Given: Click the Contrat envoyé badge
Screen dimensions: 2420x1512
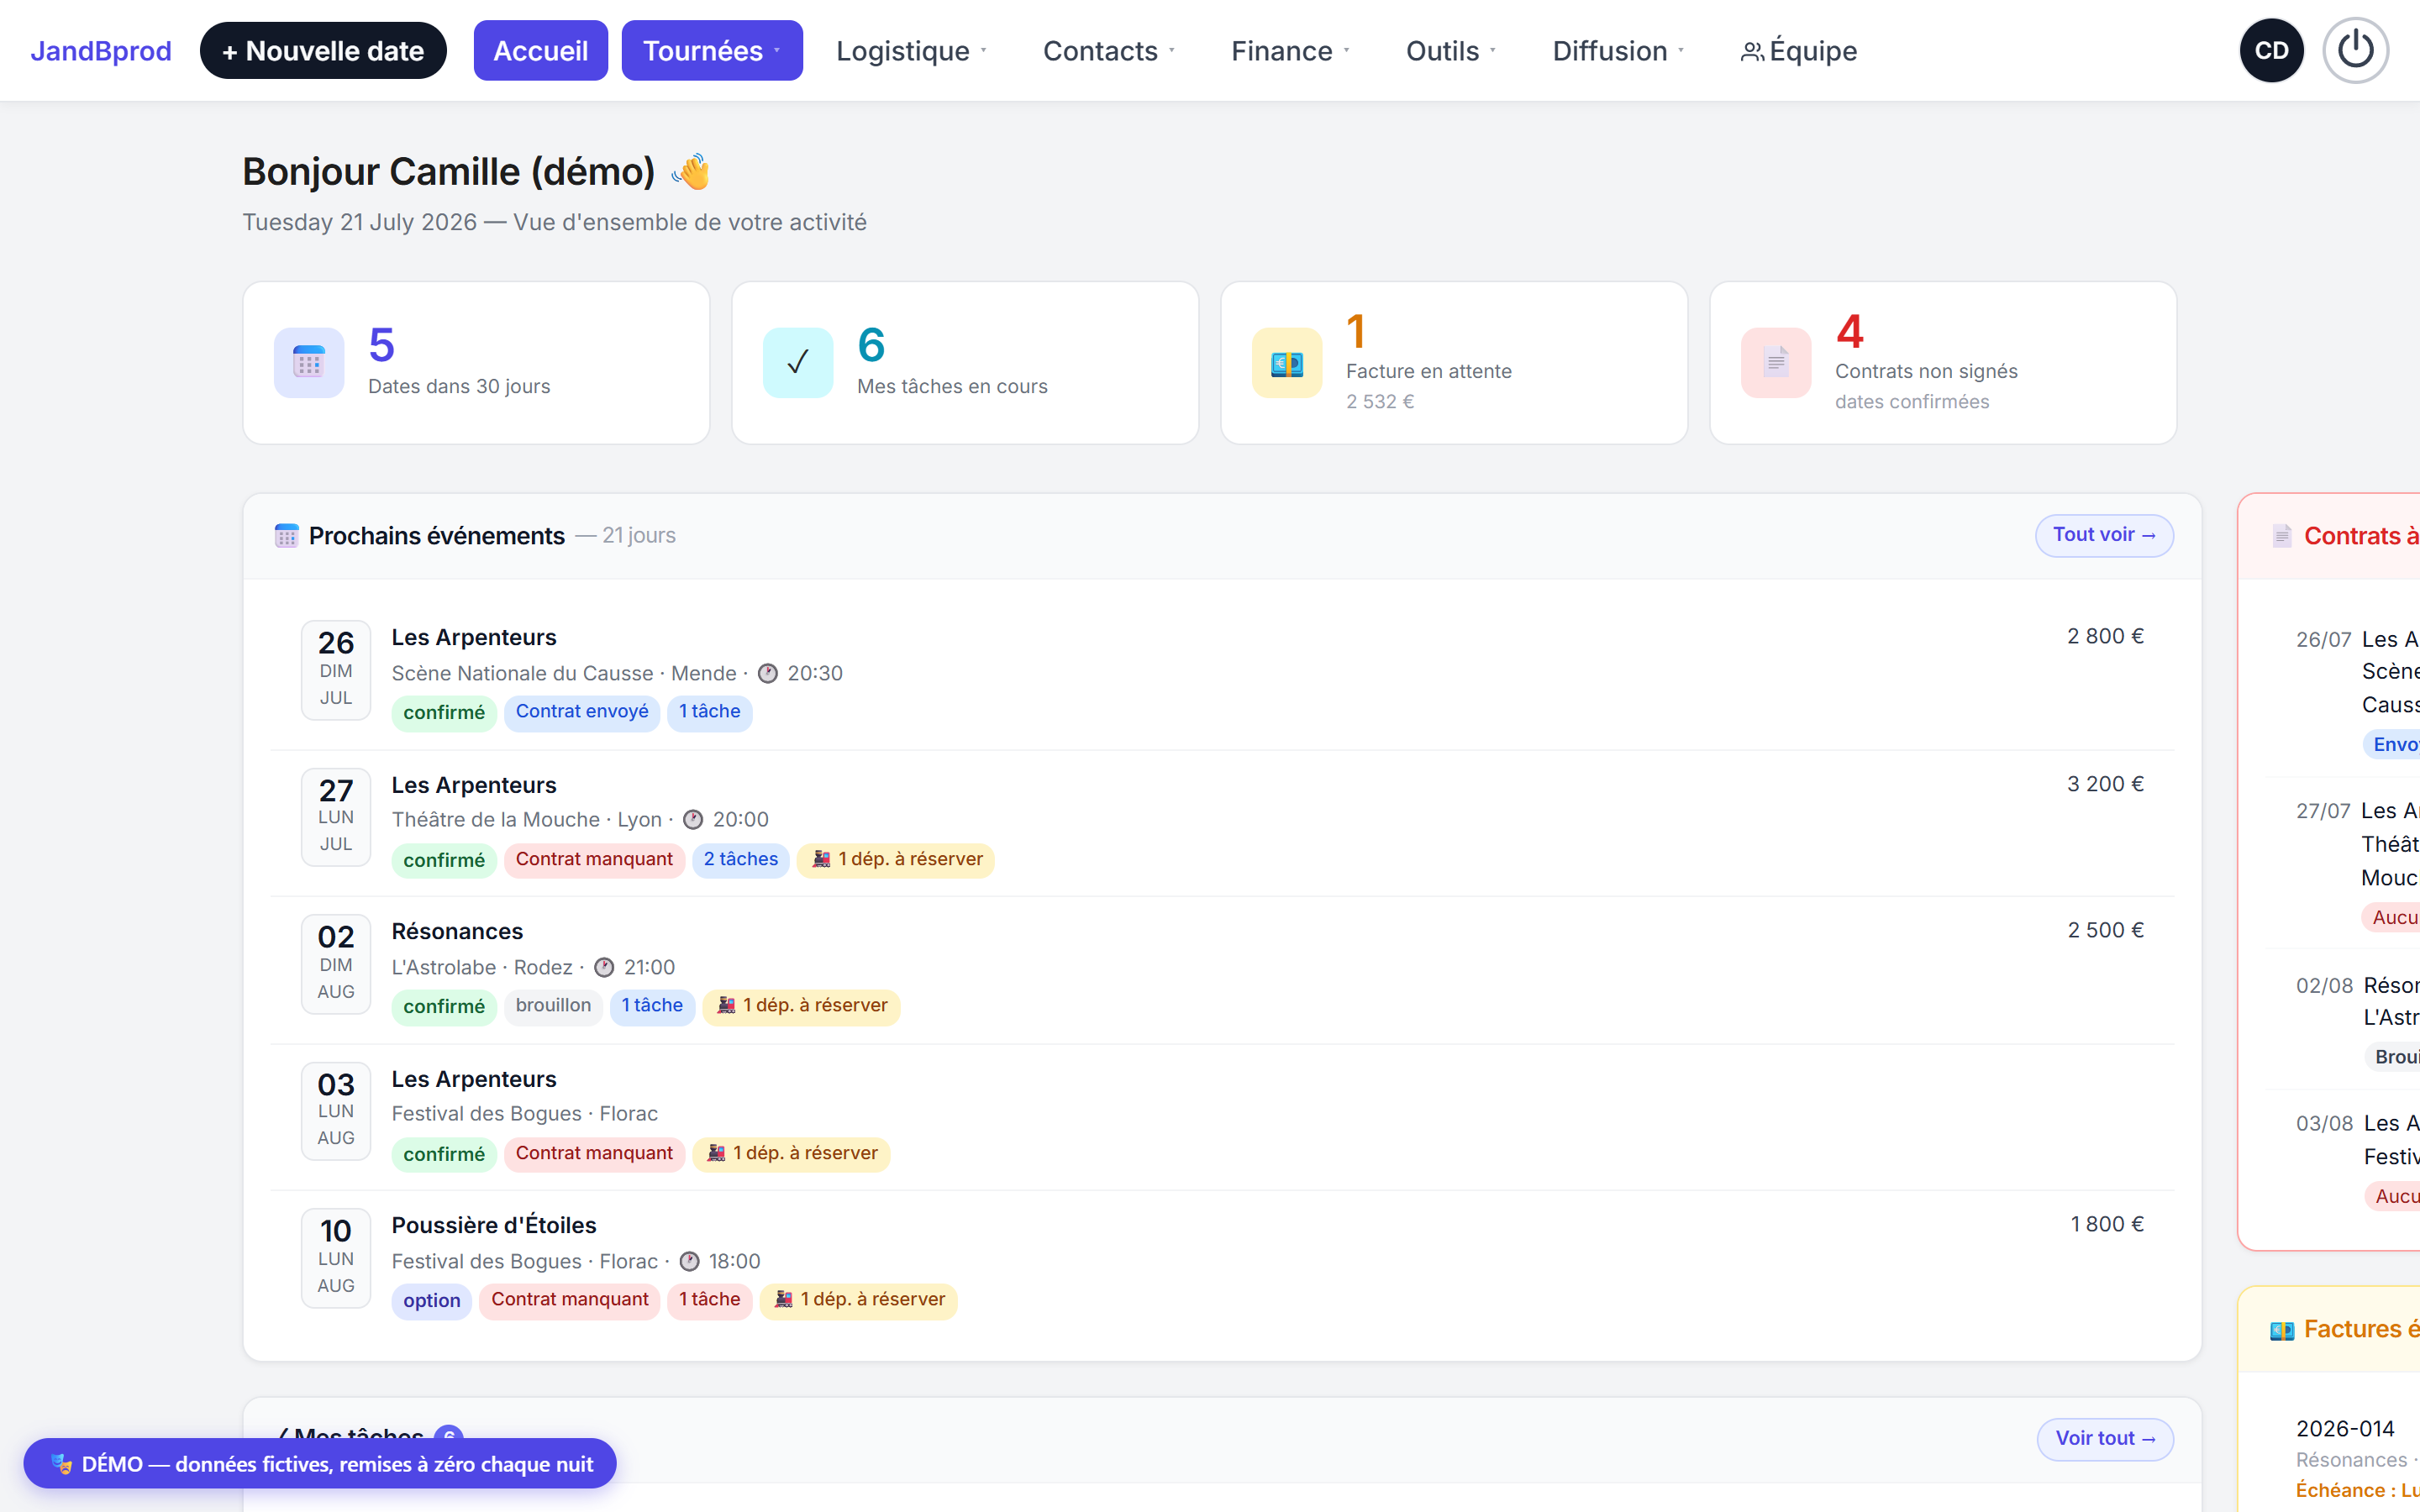Looking at the screenshot, I should [582, 712].
